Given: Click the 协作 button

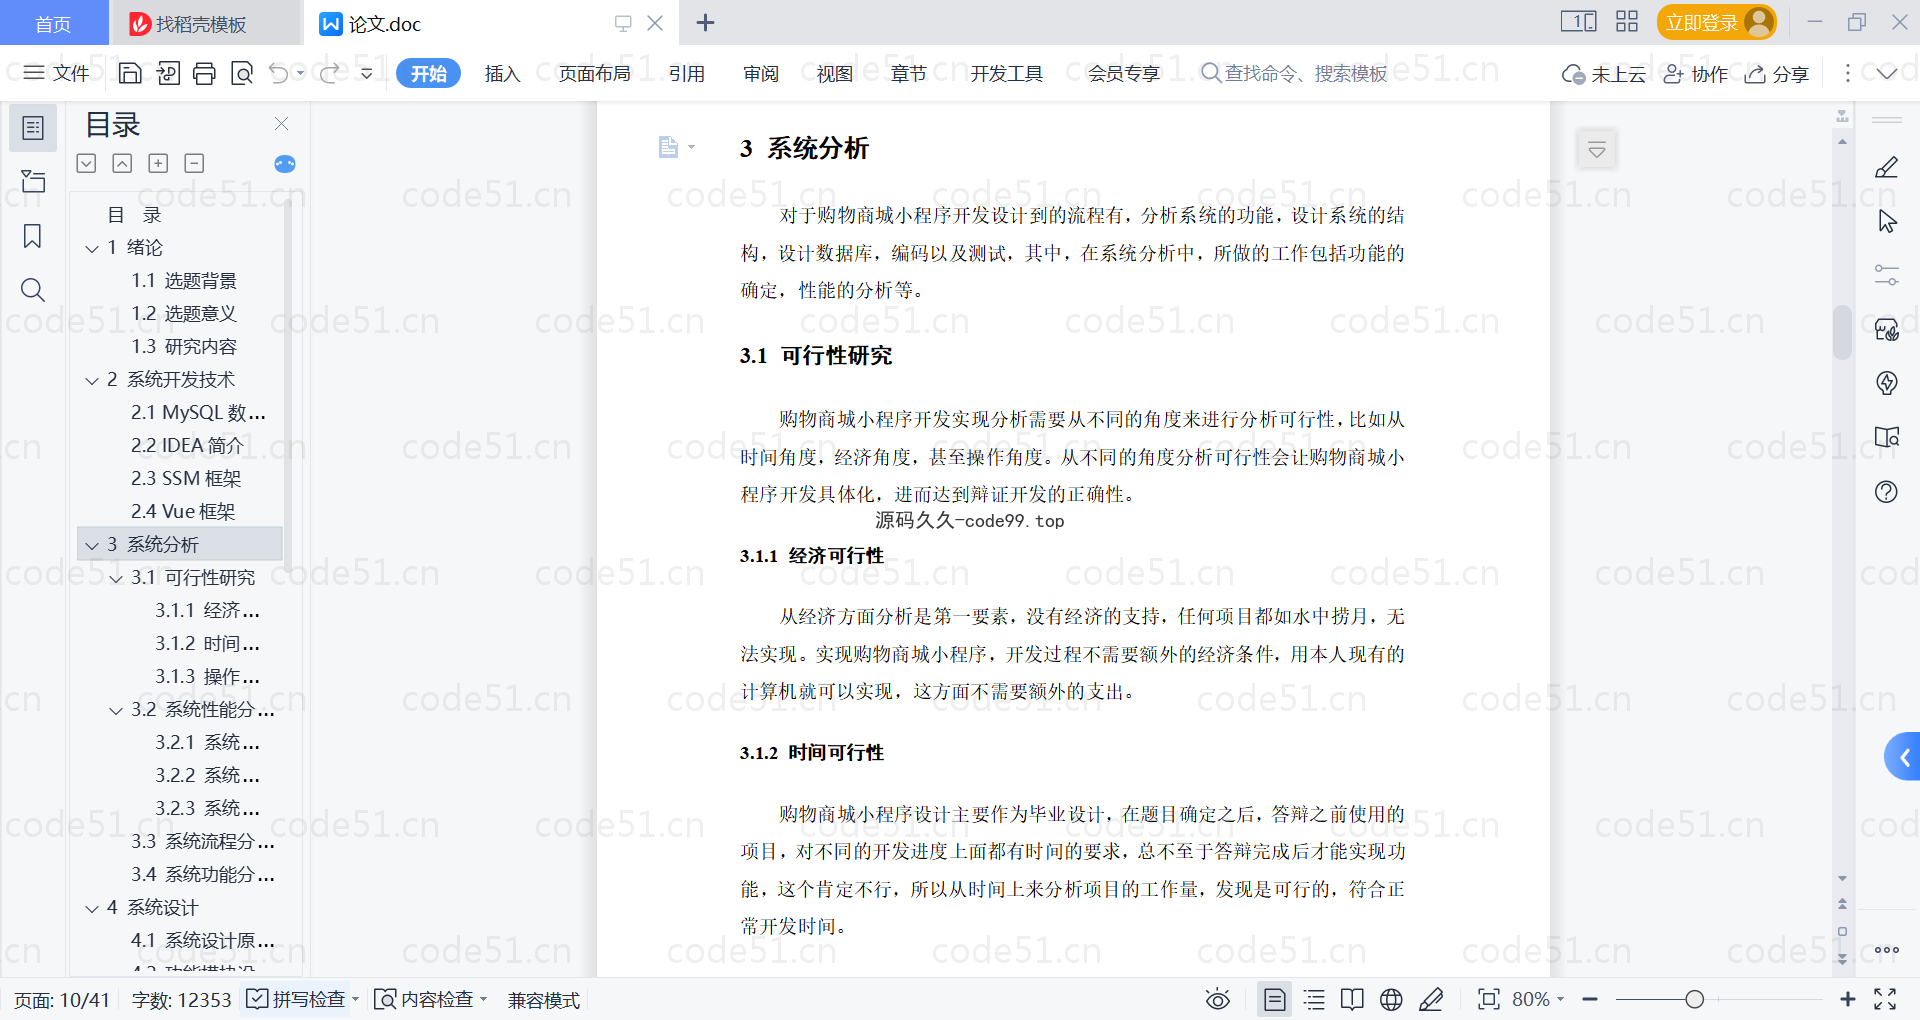Looking at the screenshot, I should pyautogui.click(x=1695, y=73).
